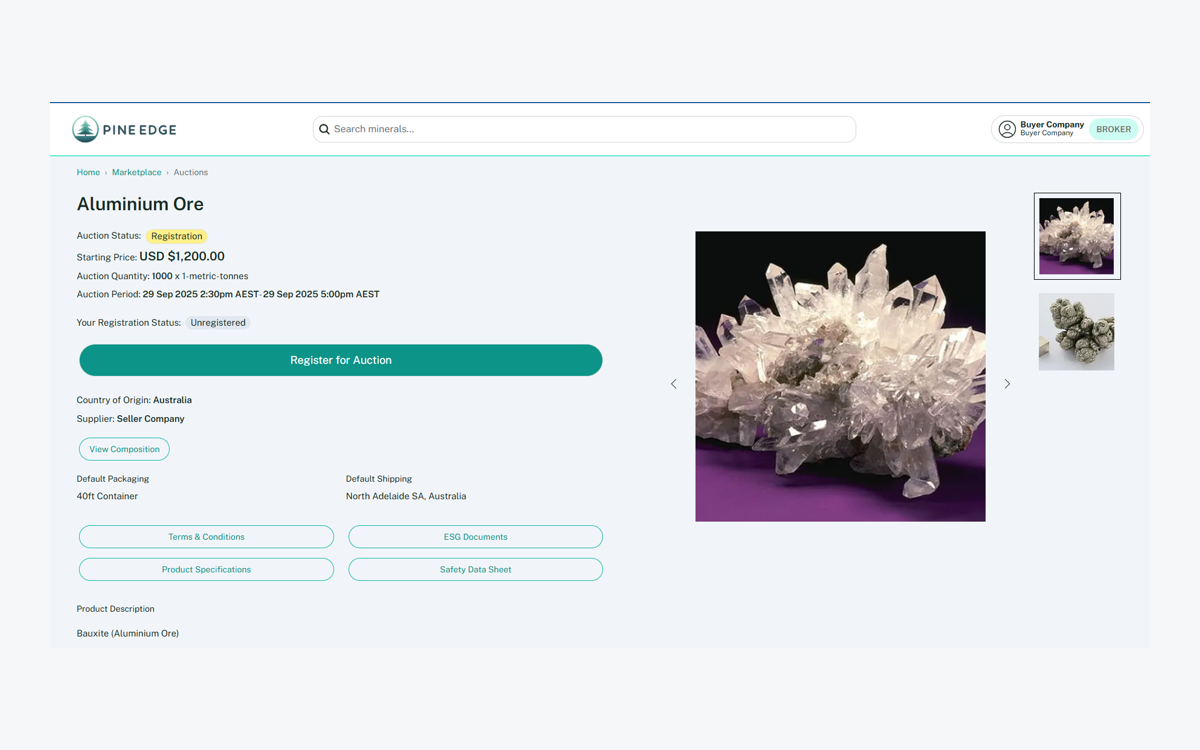Open the ESG Documents
The width and height of the screenshot is (1200, 750).
(x=475, y=537)
